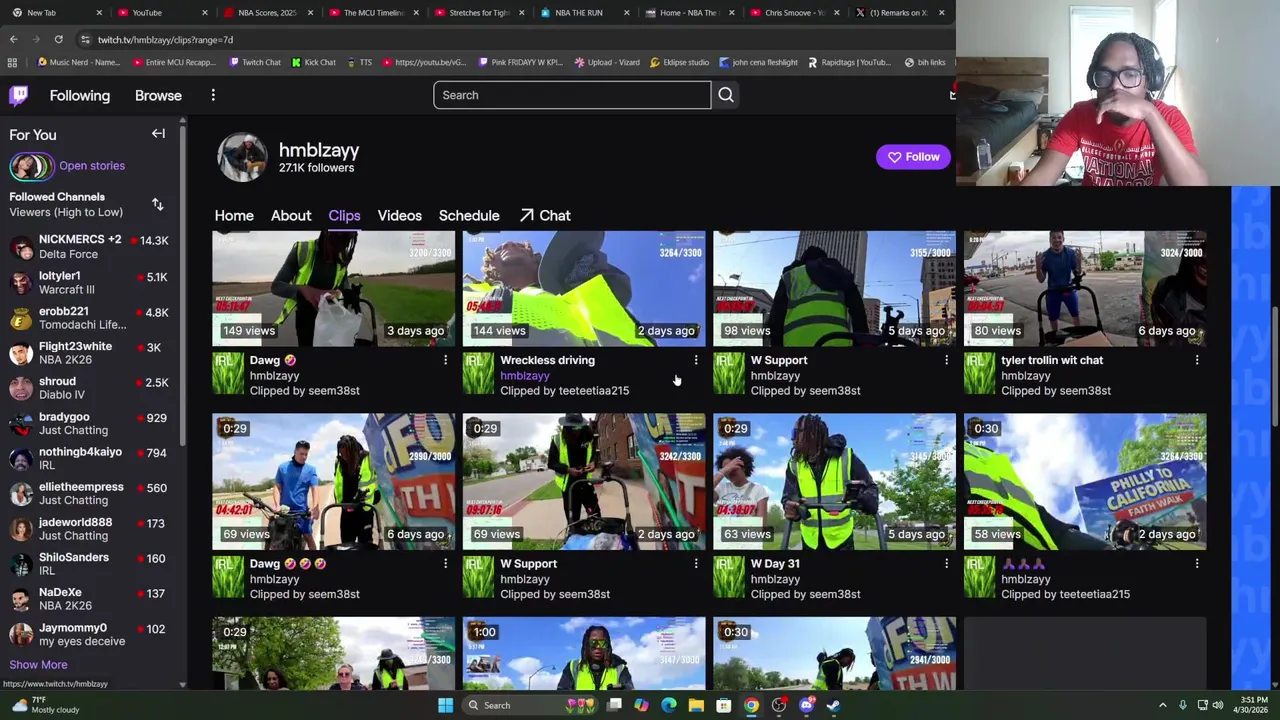
Task: Open Microsoft Store from taskbar
Action: 723,705
